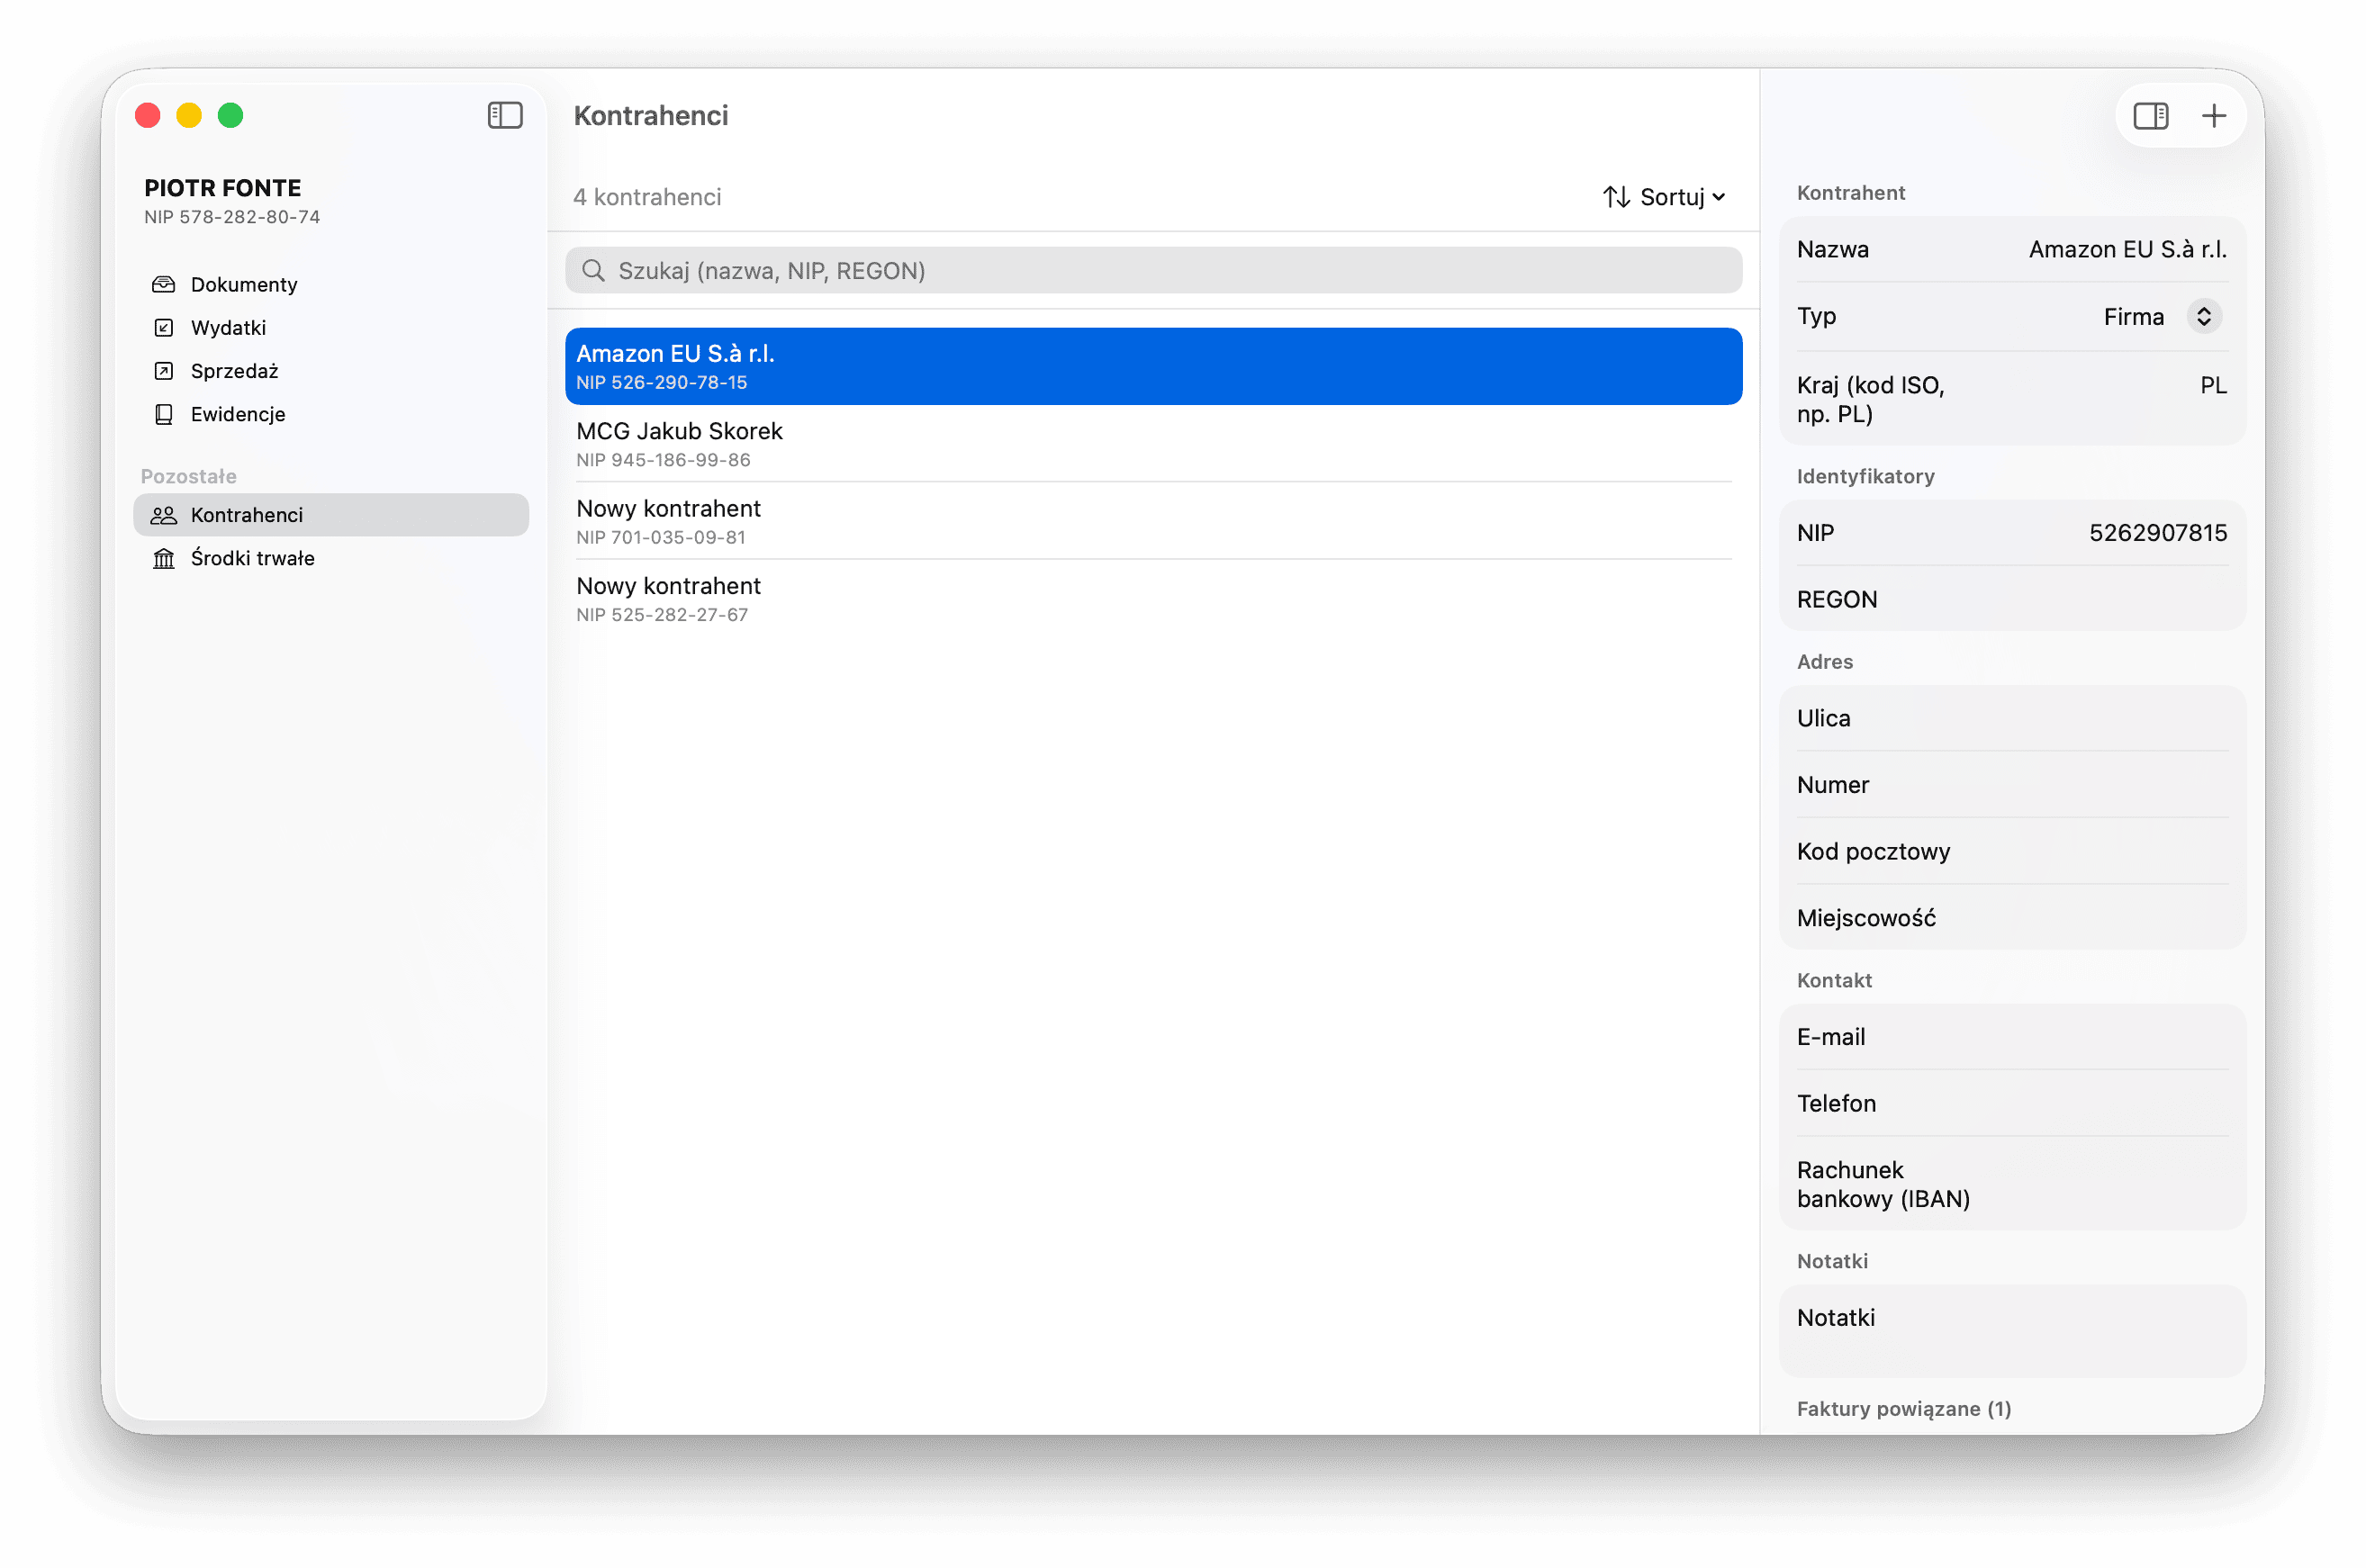Click the Kontrahenci window title
2366x1568 pixels.
(651, 116)
